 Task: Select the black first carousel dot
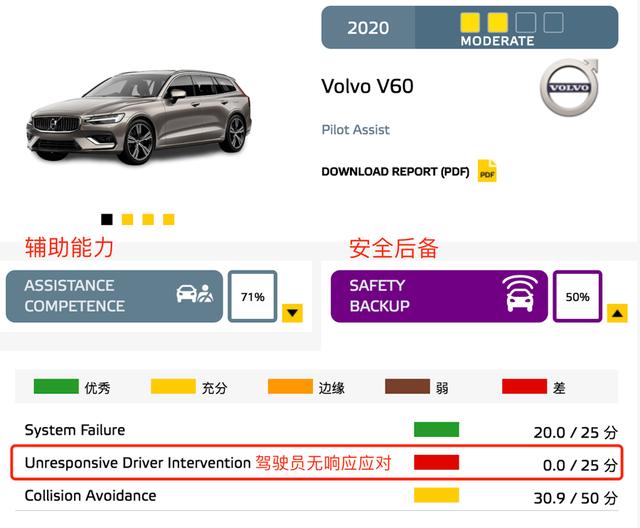coord(107,220)
